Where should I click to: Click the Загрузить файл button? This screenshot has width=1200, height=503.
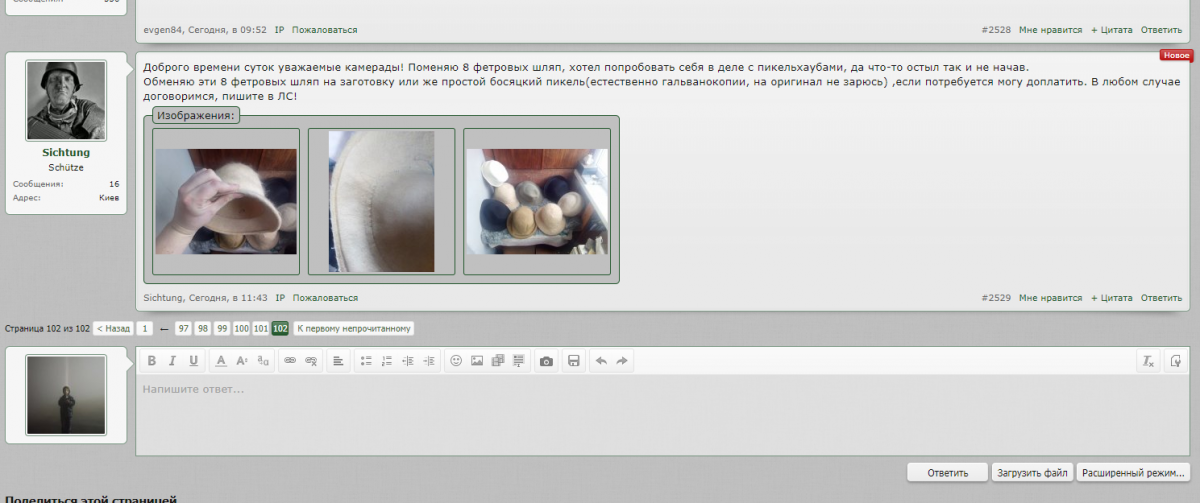click(1031, 473)
